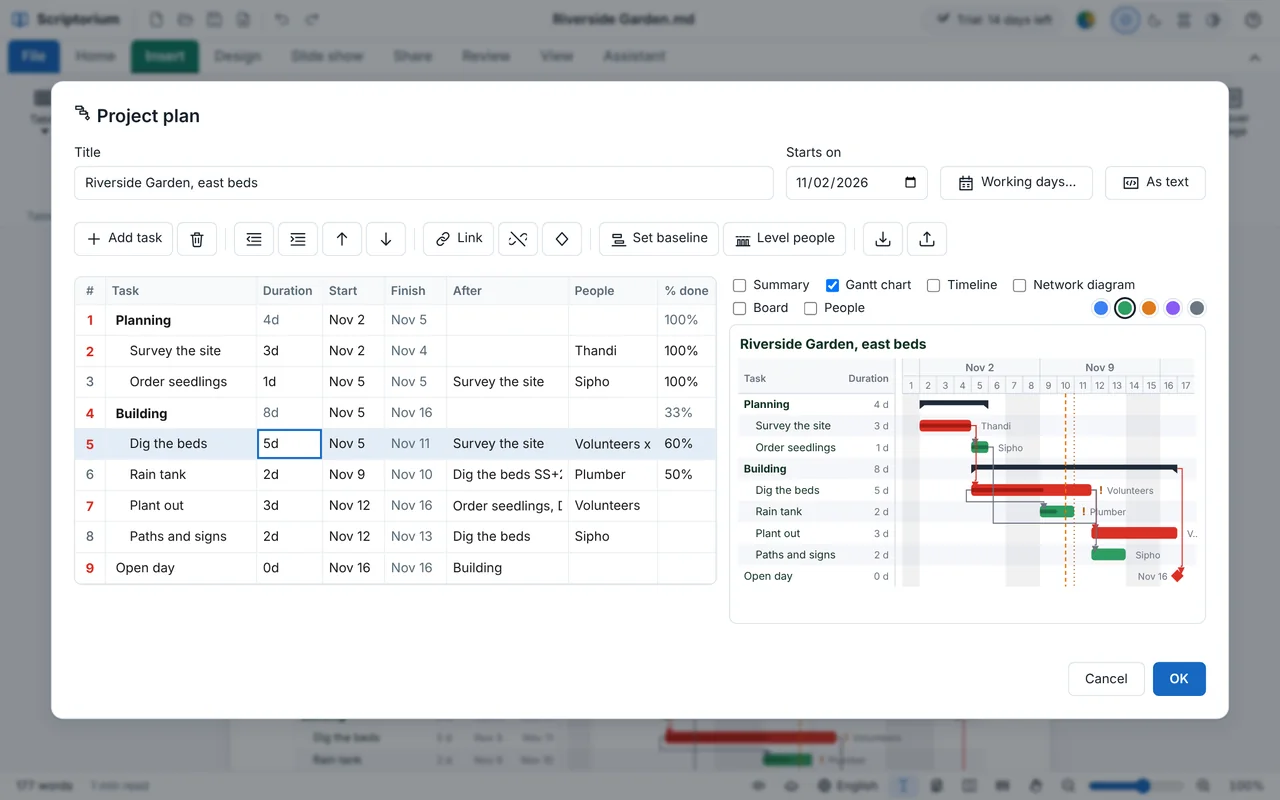
Task: Move the selected task down
Action: 386,239
